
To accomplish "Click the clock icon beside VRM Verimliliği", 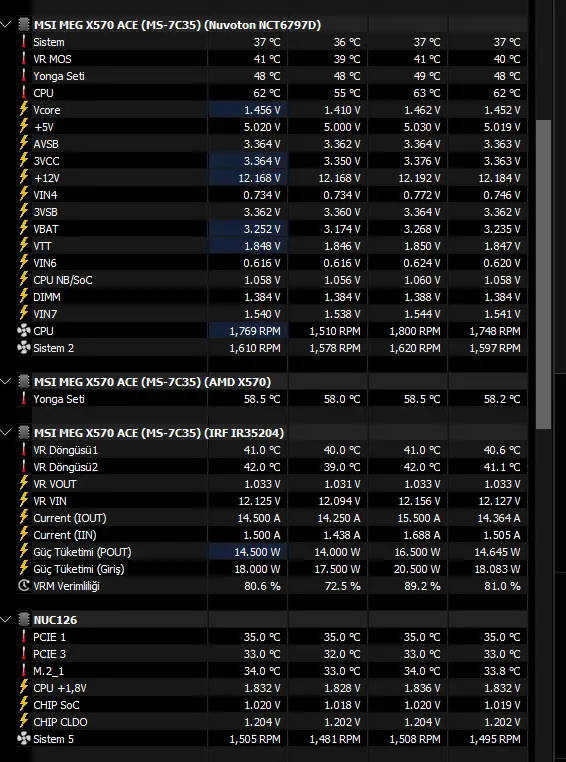I will tap(23, 586).
